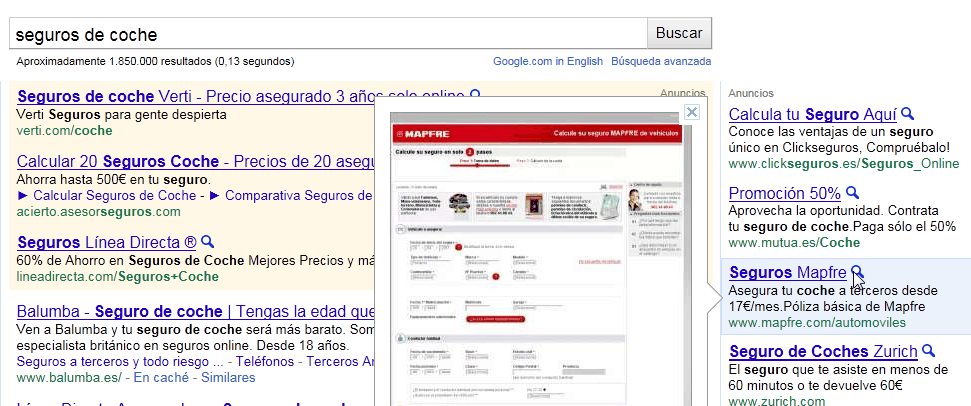This screenshot has width=971, height=406.
Task: Open Búsqueda avanzada link
Action: (x=661, y=61)
